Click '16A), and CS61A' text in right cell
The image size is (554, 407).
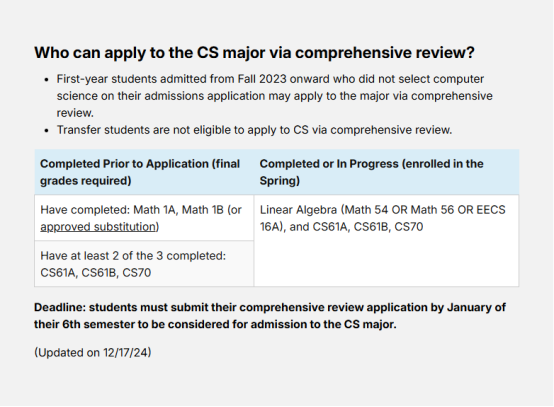point(304,227)
